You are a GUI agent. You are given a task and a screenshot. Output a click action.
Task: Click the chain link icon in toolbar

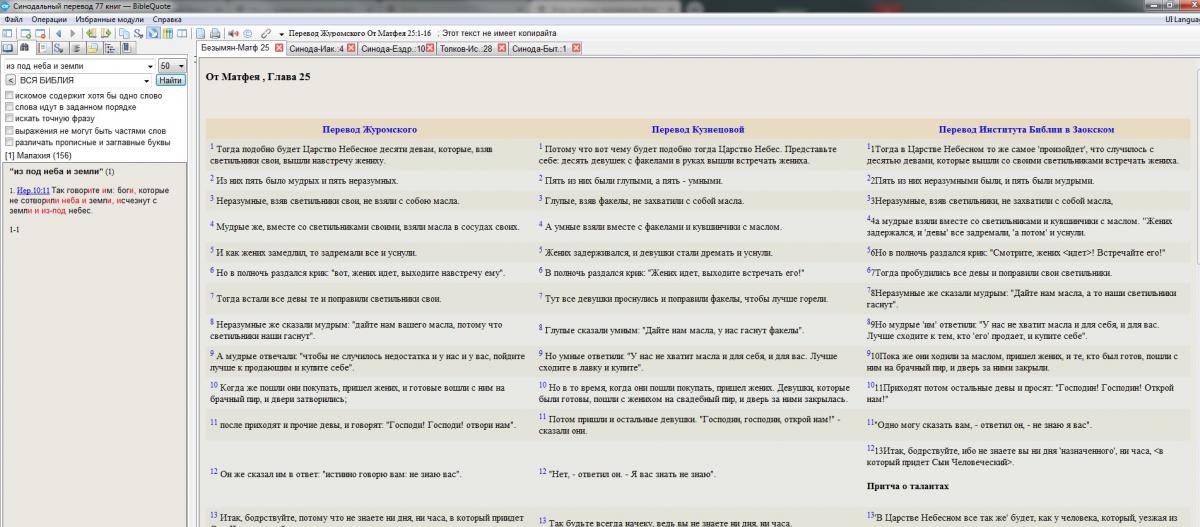click(264, 33)
